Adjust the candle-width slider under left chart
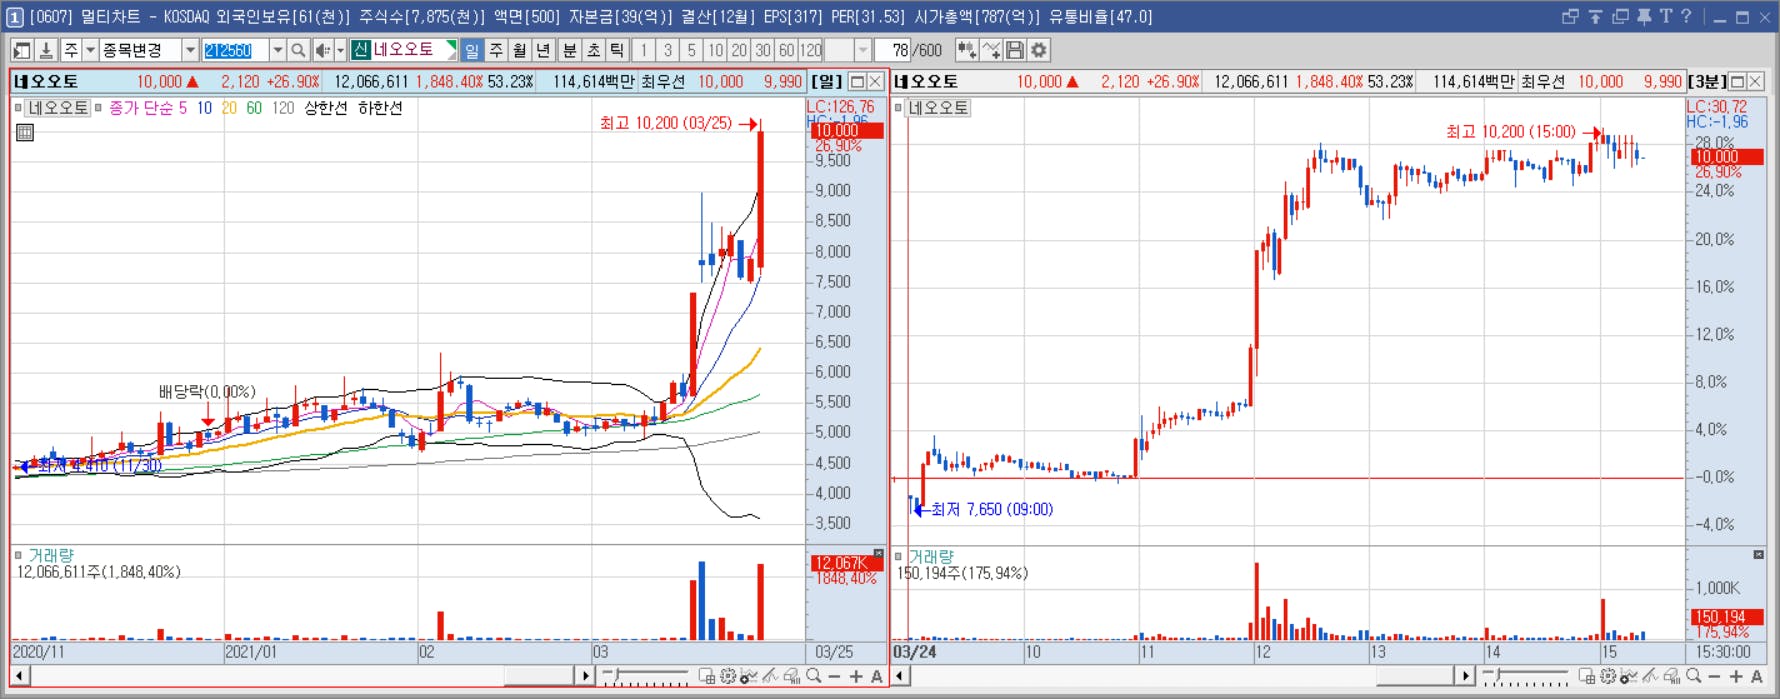 coord(646,677)
